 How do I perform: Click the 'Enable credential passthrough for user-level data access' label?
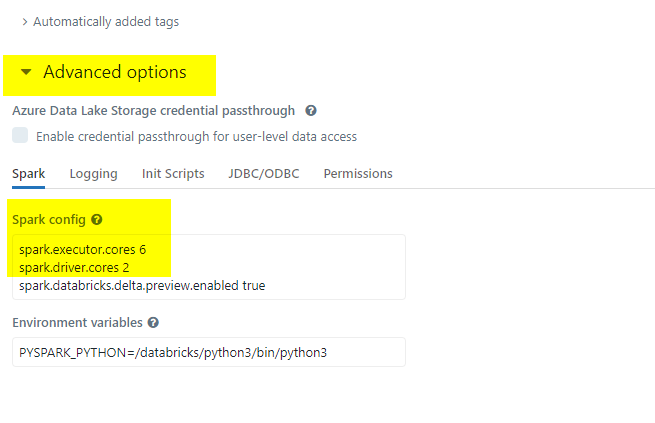pyautogui.click(x=196, y=137)
